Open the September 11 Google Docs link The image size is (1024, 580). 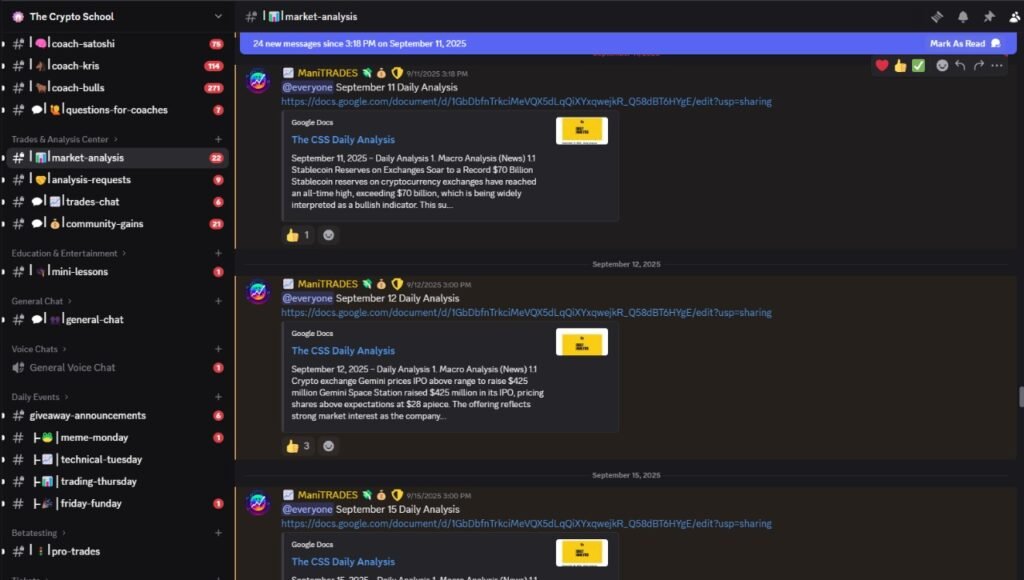coord(526,102)
